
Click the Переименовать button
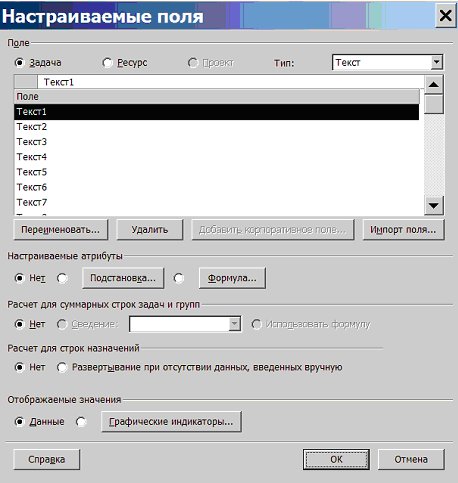(x=61, y=230)
